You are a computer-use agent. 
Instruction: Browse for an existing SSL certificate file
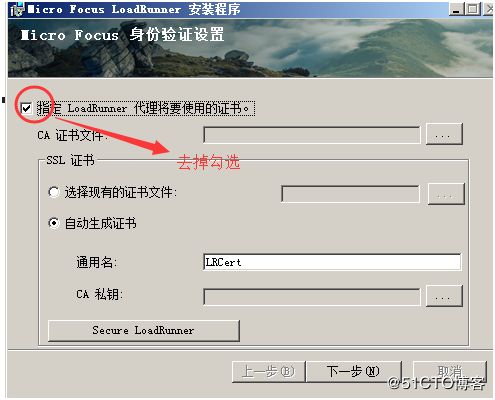(x=446, y=194)
